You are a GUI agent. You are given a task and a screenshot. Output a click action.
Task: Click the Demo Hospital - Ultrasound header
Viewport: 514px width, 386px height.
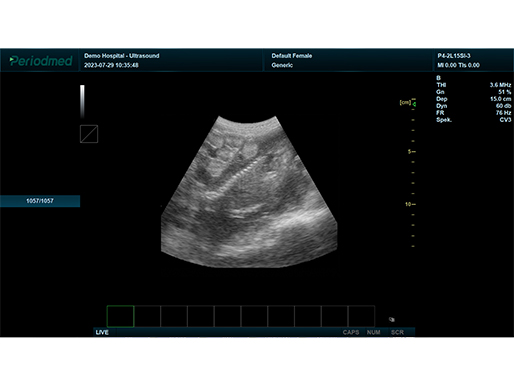[x=122, y=56]
